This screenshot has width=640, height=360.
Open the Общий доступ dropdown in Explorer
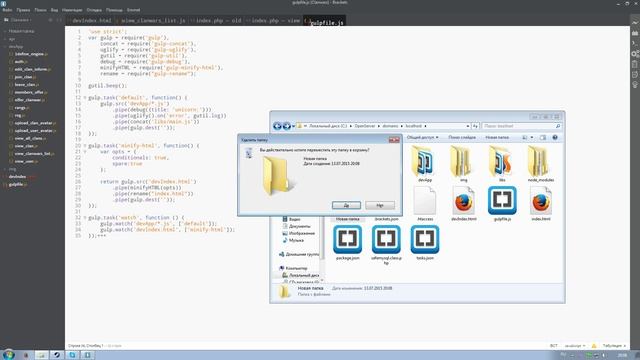point(422,138)
